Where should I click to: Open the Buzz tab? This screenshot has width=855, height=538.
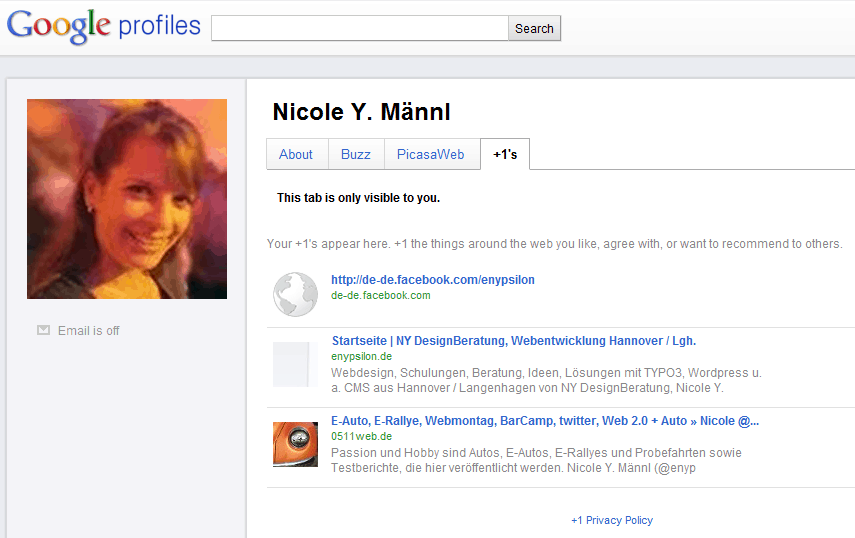click(355, 154)
